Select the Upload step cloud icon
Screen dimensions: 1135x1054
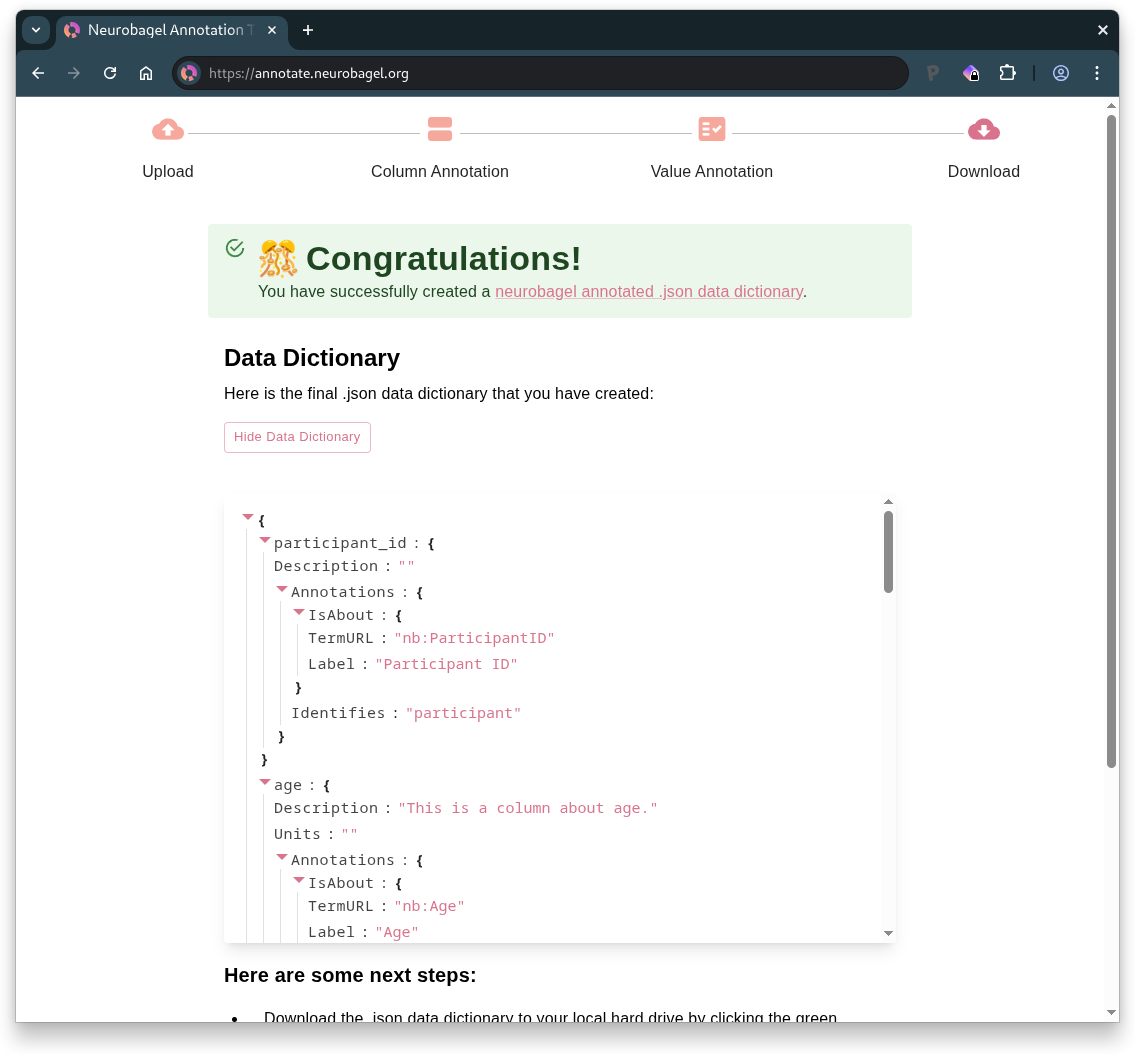coord(167,129)
